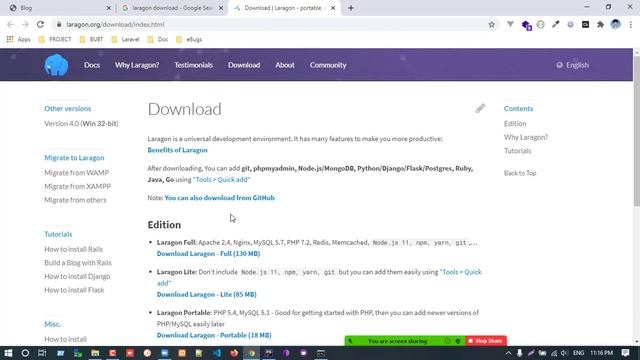Image resolution: width=640 pixels, height=360 pixels.
Task: Open the BUBT bookmarks folder
Action: click(x=91, y=39)
